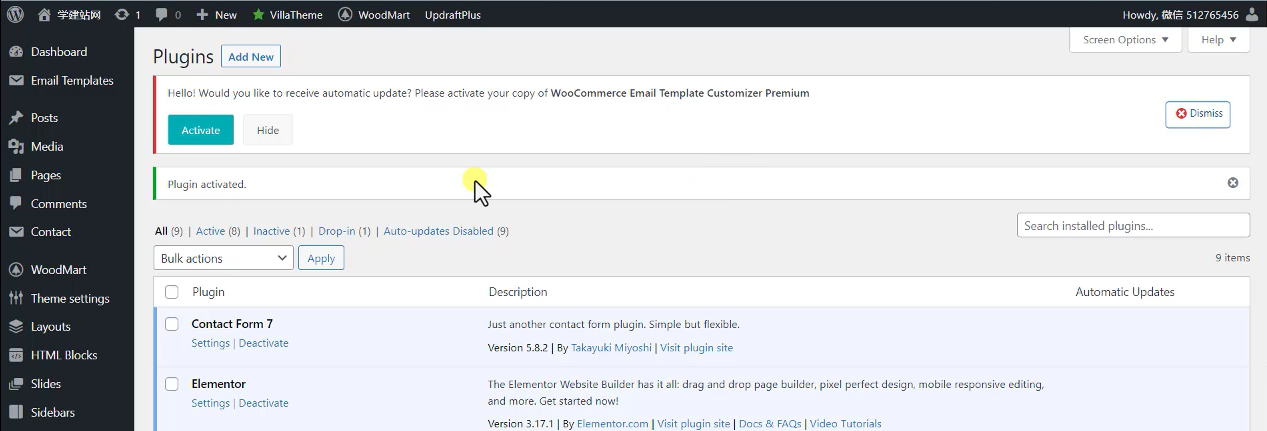
Task: Click Add New plugin button
Action: 251,57
